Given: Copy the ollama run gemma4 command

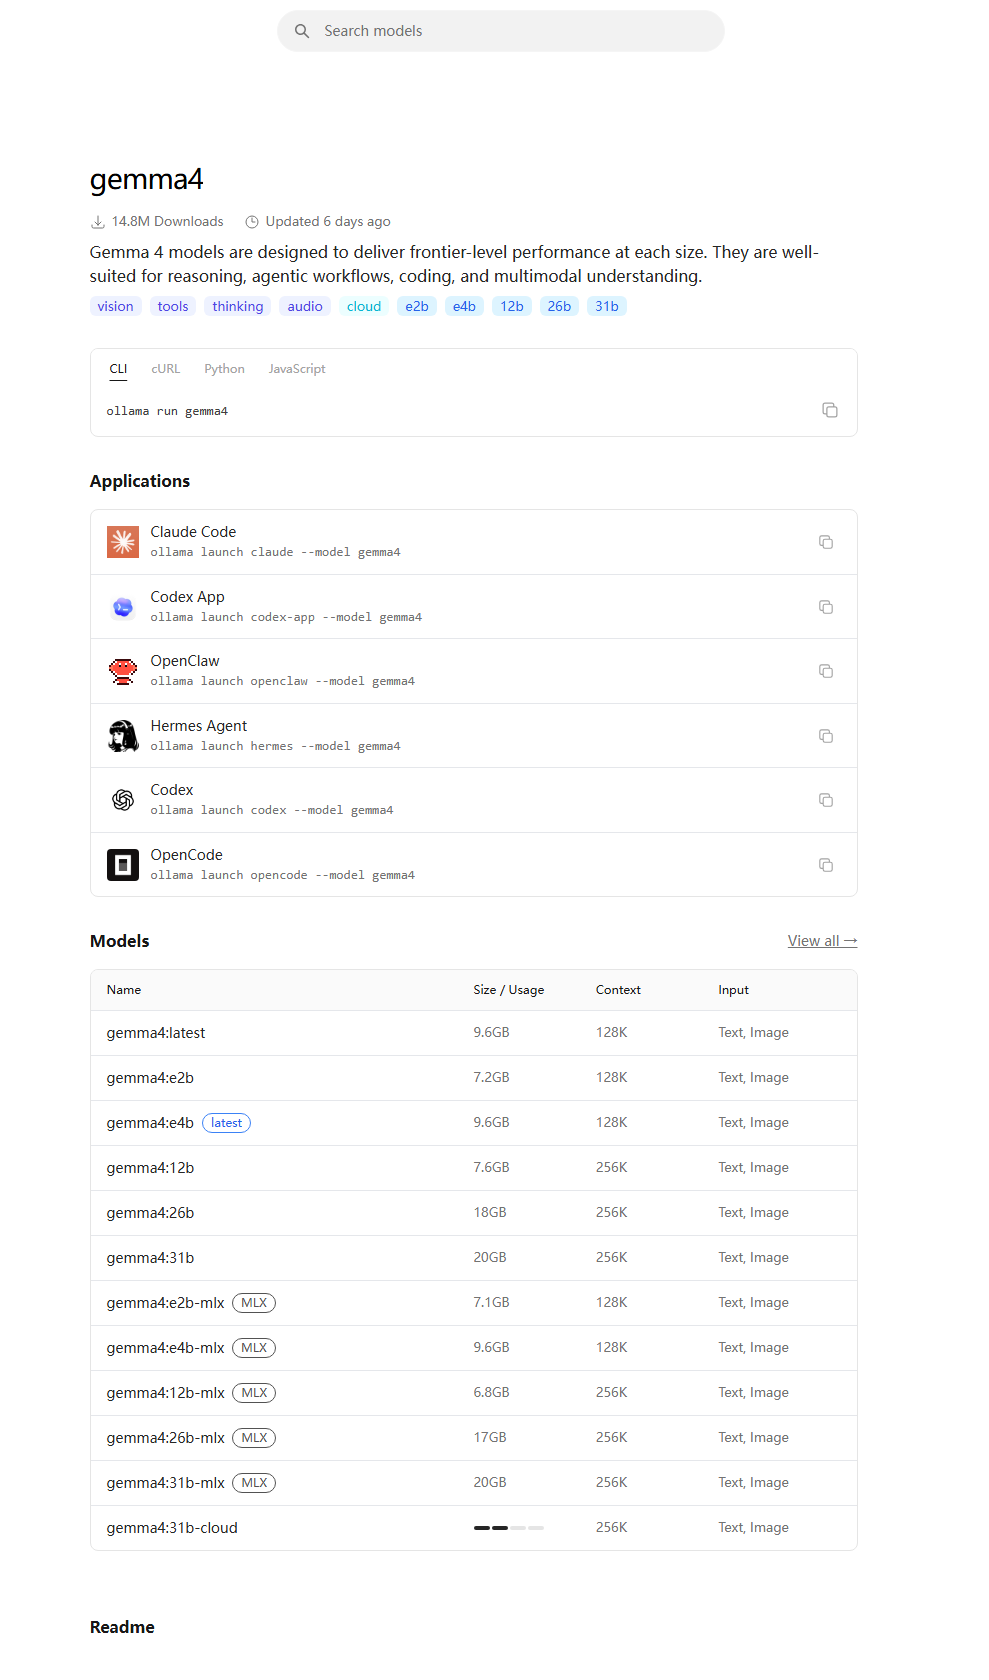Looking at the screenshot, I should (x=830, y=410).
